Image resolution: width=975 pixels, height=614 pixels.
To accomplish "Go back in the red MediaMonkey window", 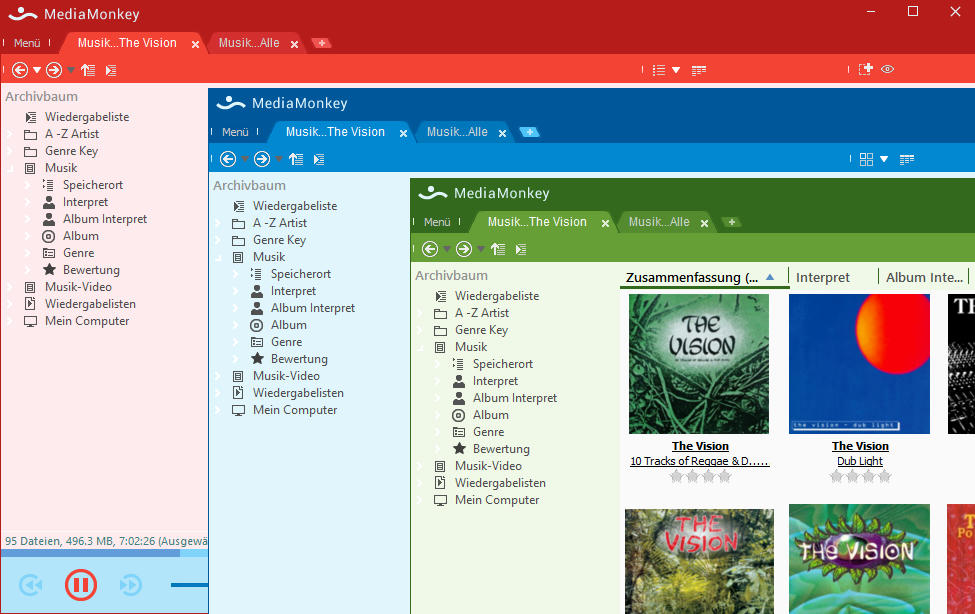I will pyautogui.click(x=20, y=70).
